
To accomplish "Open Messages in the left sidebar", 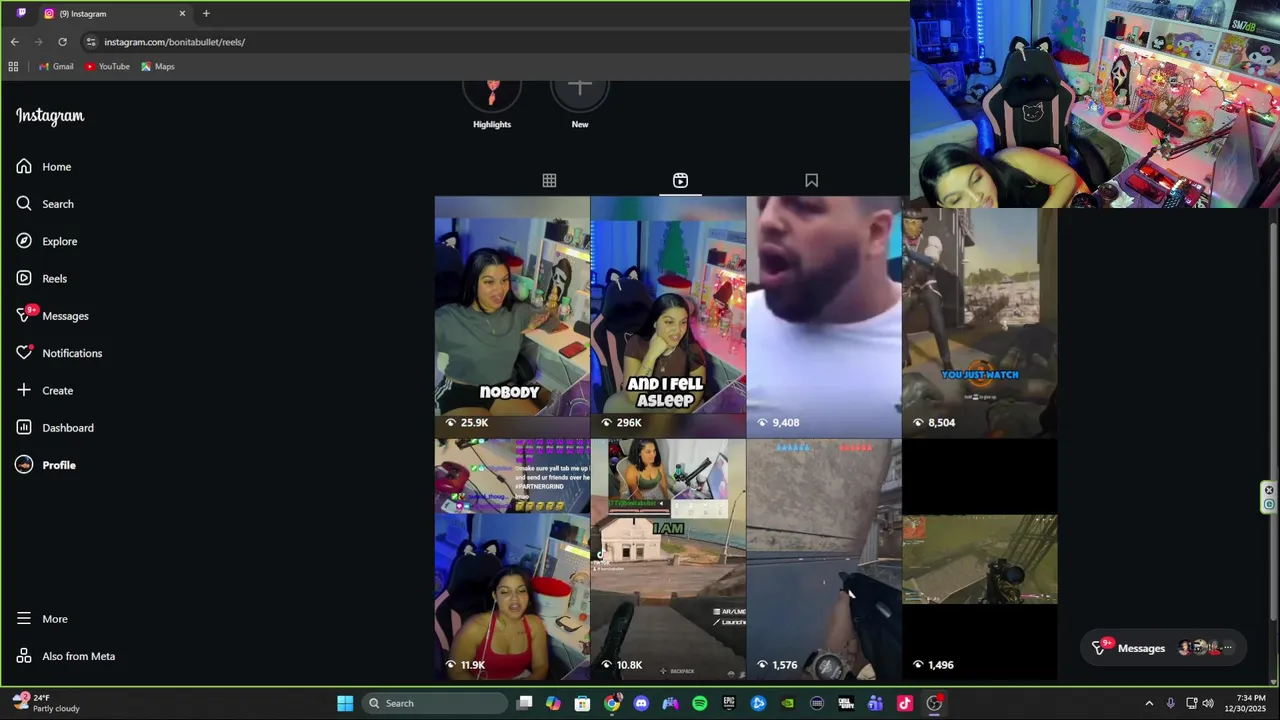I will click(x=53, y=316).
